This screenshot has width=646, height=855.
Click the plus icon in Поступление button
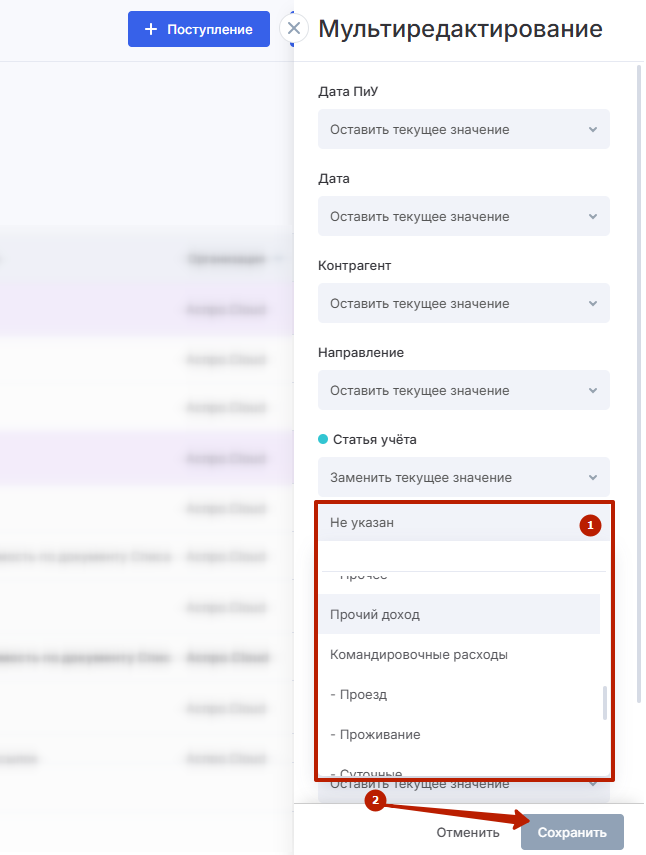(x=151, y=29)
